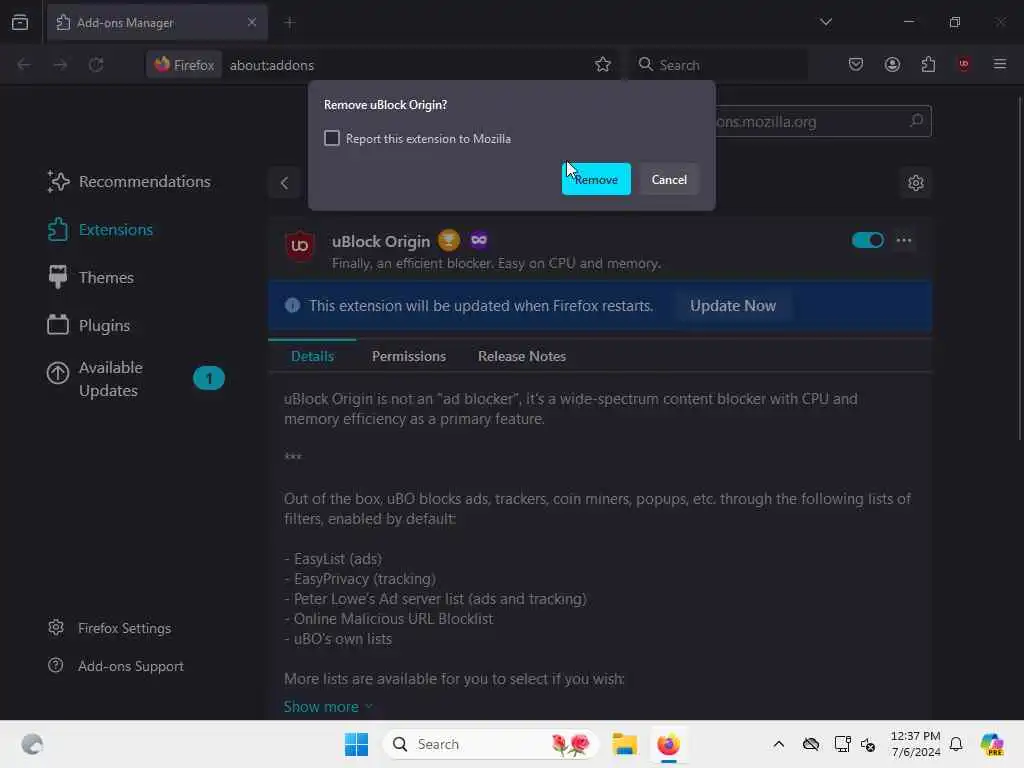Check Report this extension to Mozilla
The image size is (1024, 768).
click(332, 138)
